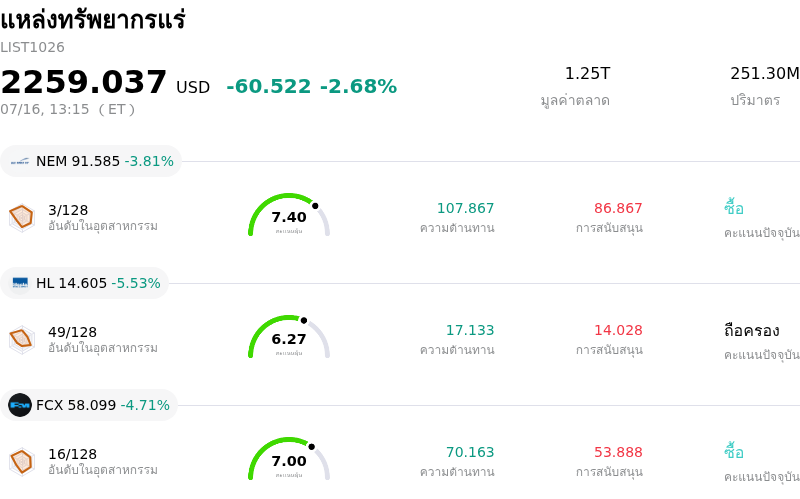
Task: Select HL industry ranking 49/128
Action: point(72,332)
